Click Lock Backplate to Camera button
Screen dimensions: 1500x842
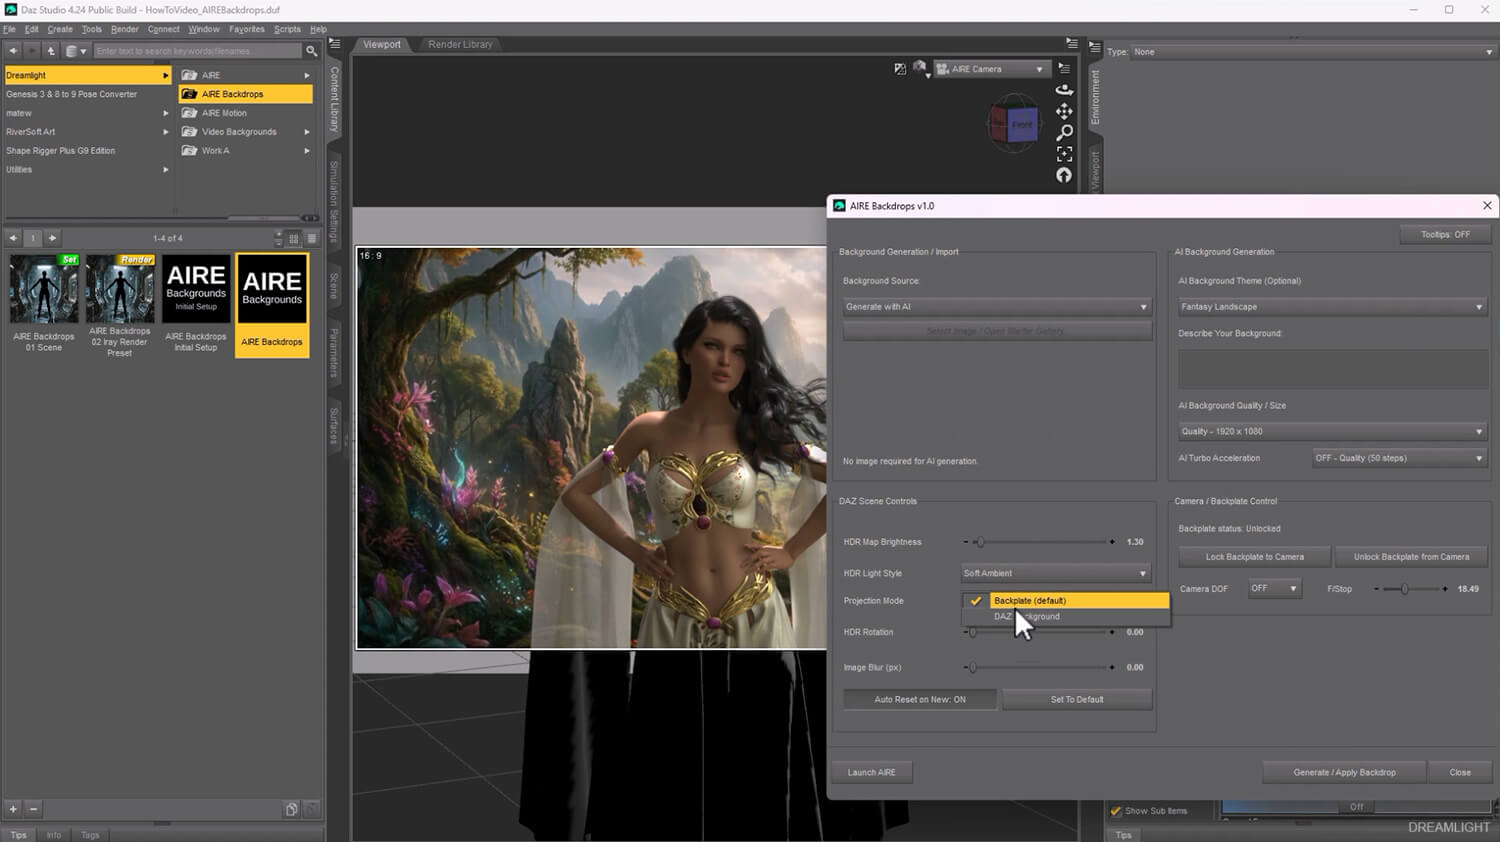coord(1254,557)
